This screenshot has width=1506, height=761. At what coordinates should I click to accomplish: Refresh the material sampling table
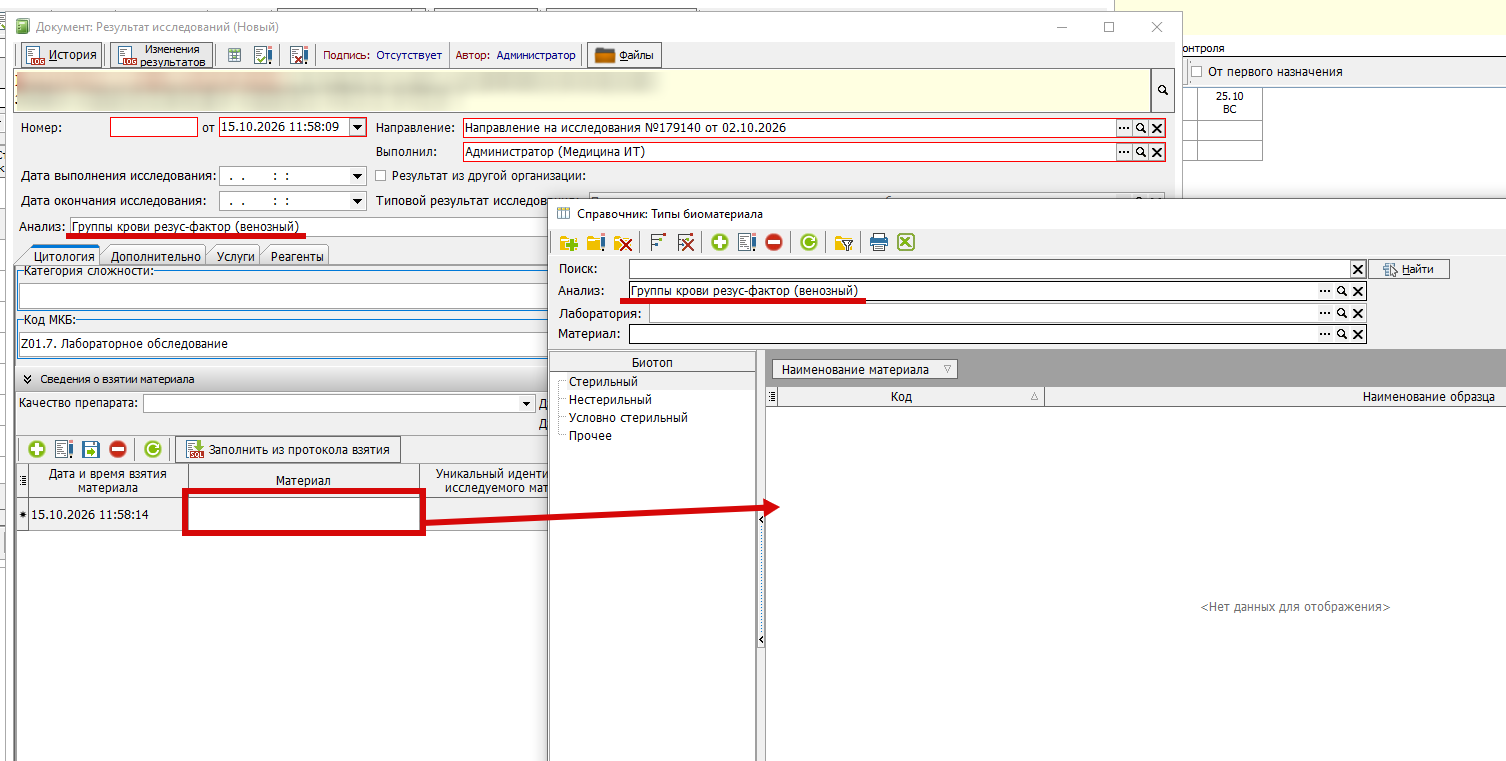tap(153, 450)
